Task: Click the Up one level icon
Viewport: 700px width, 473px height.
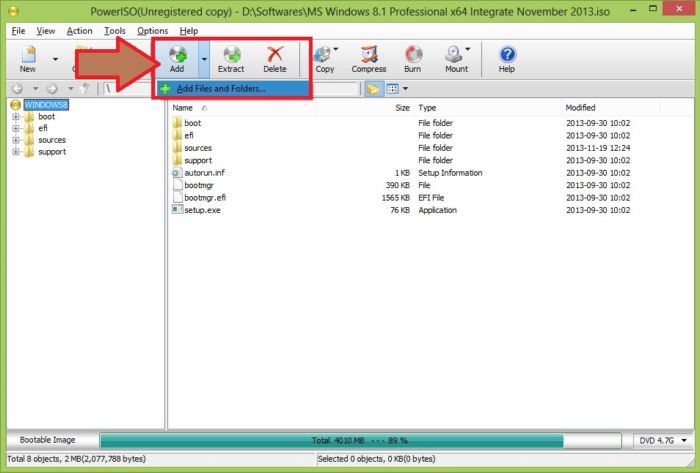Action: coord(86,89)
